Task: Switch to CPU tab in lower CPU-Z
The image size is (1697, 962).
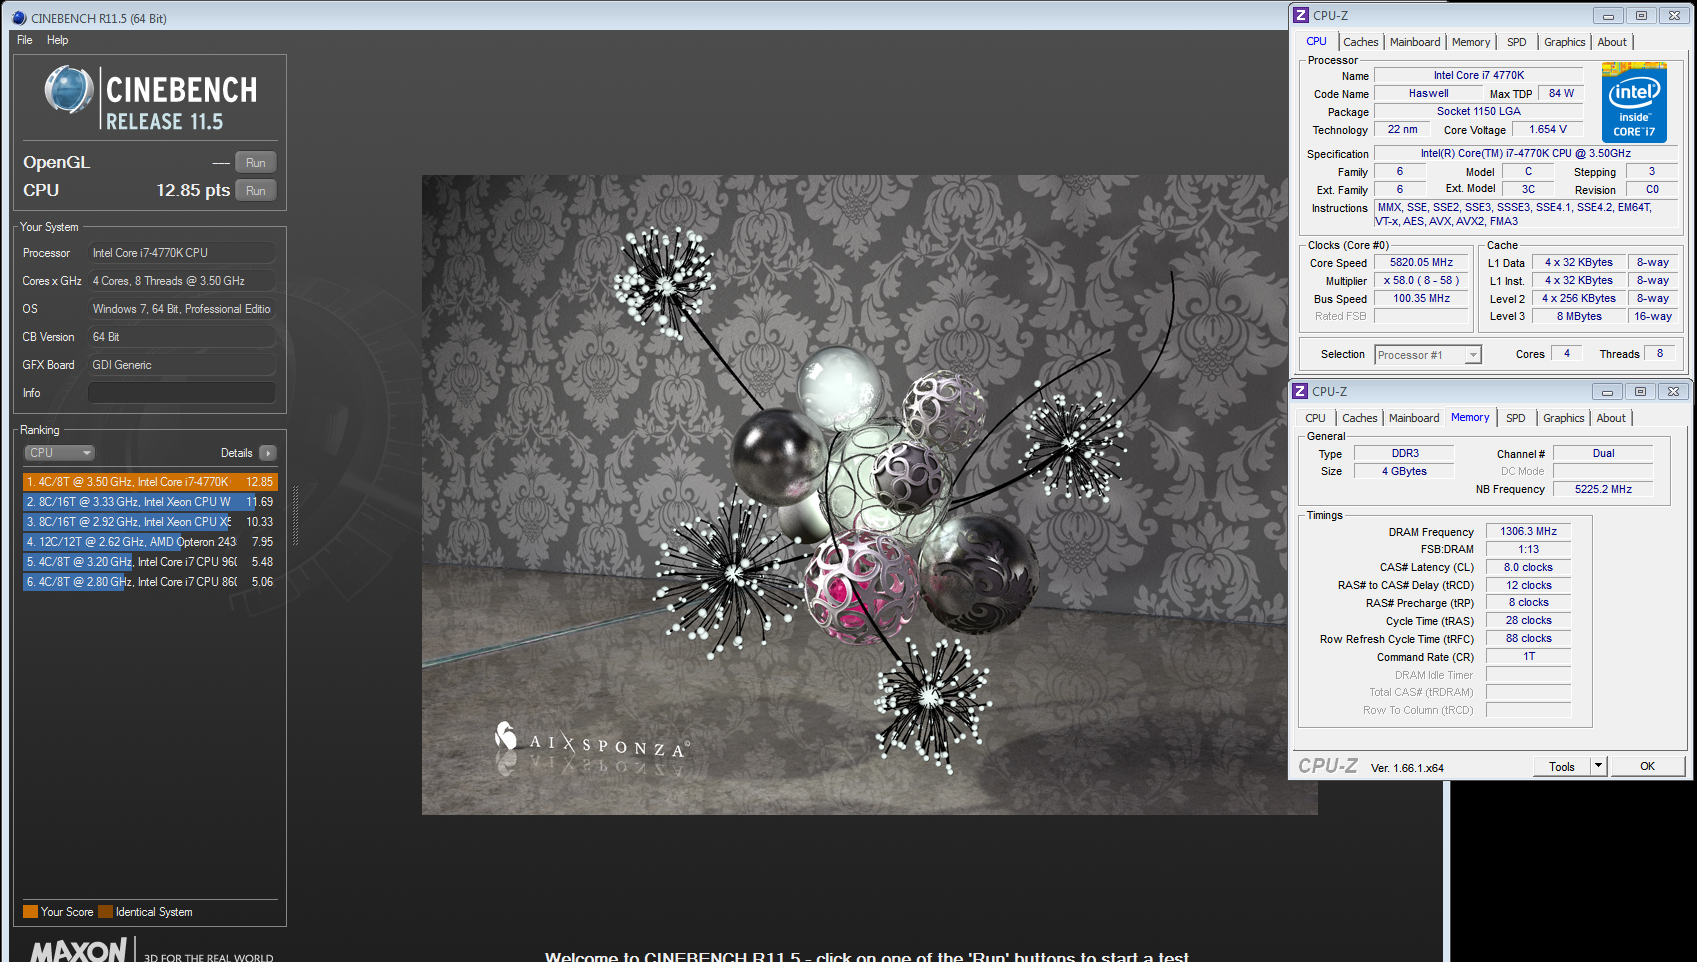Action: point(1315,418)
